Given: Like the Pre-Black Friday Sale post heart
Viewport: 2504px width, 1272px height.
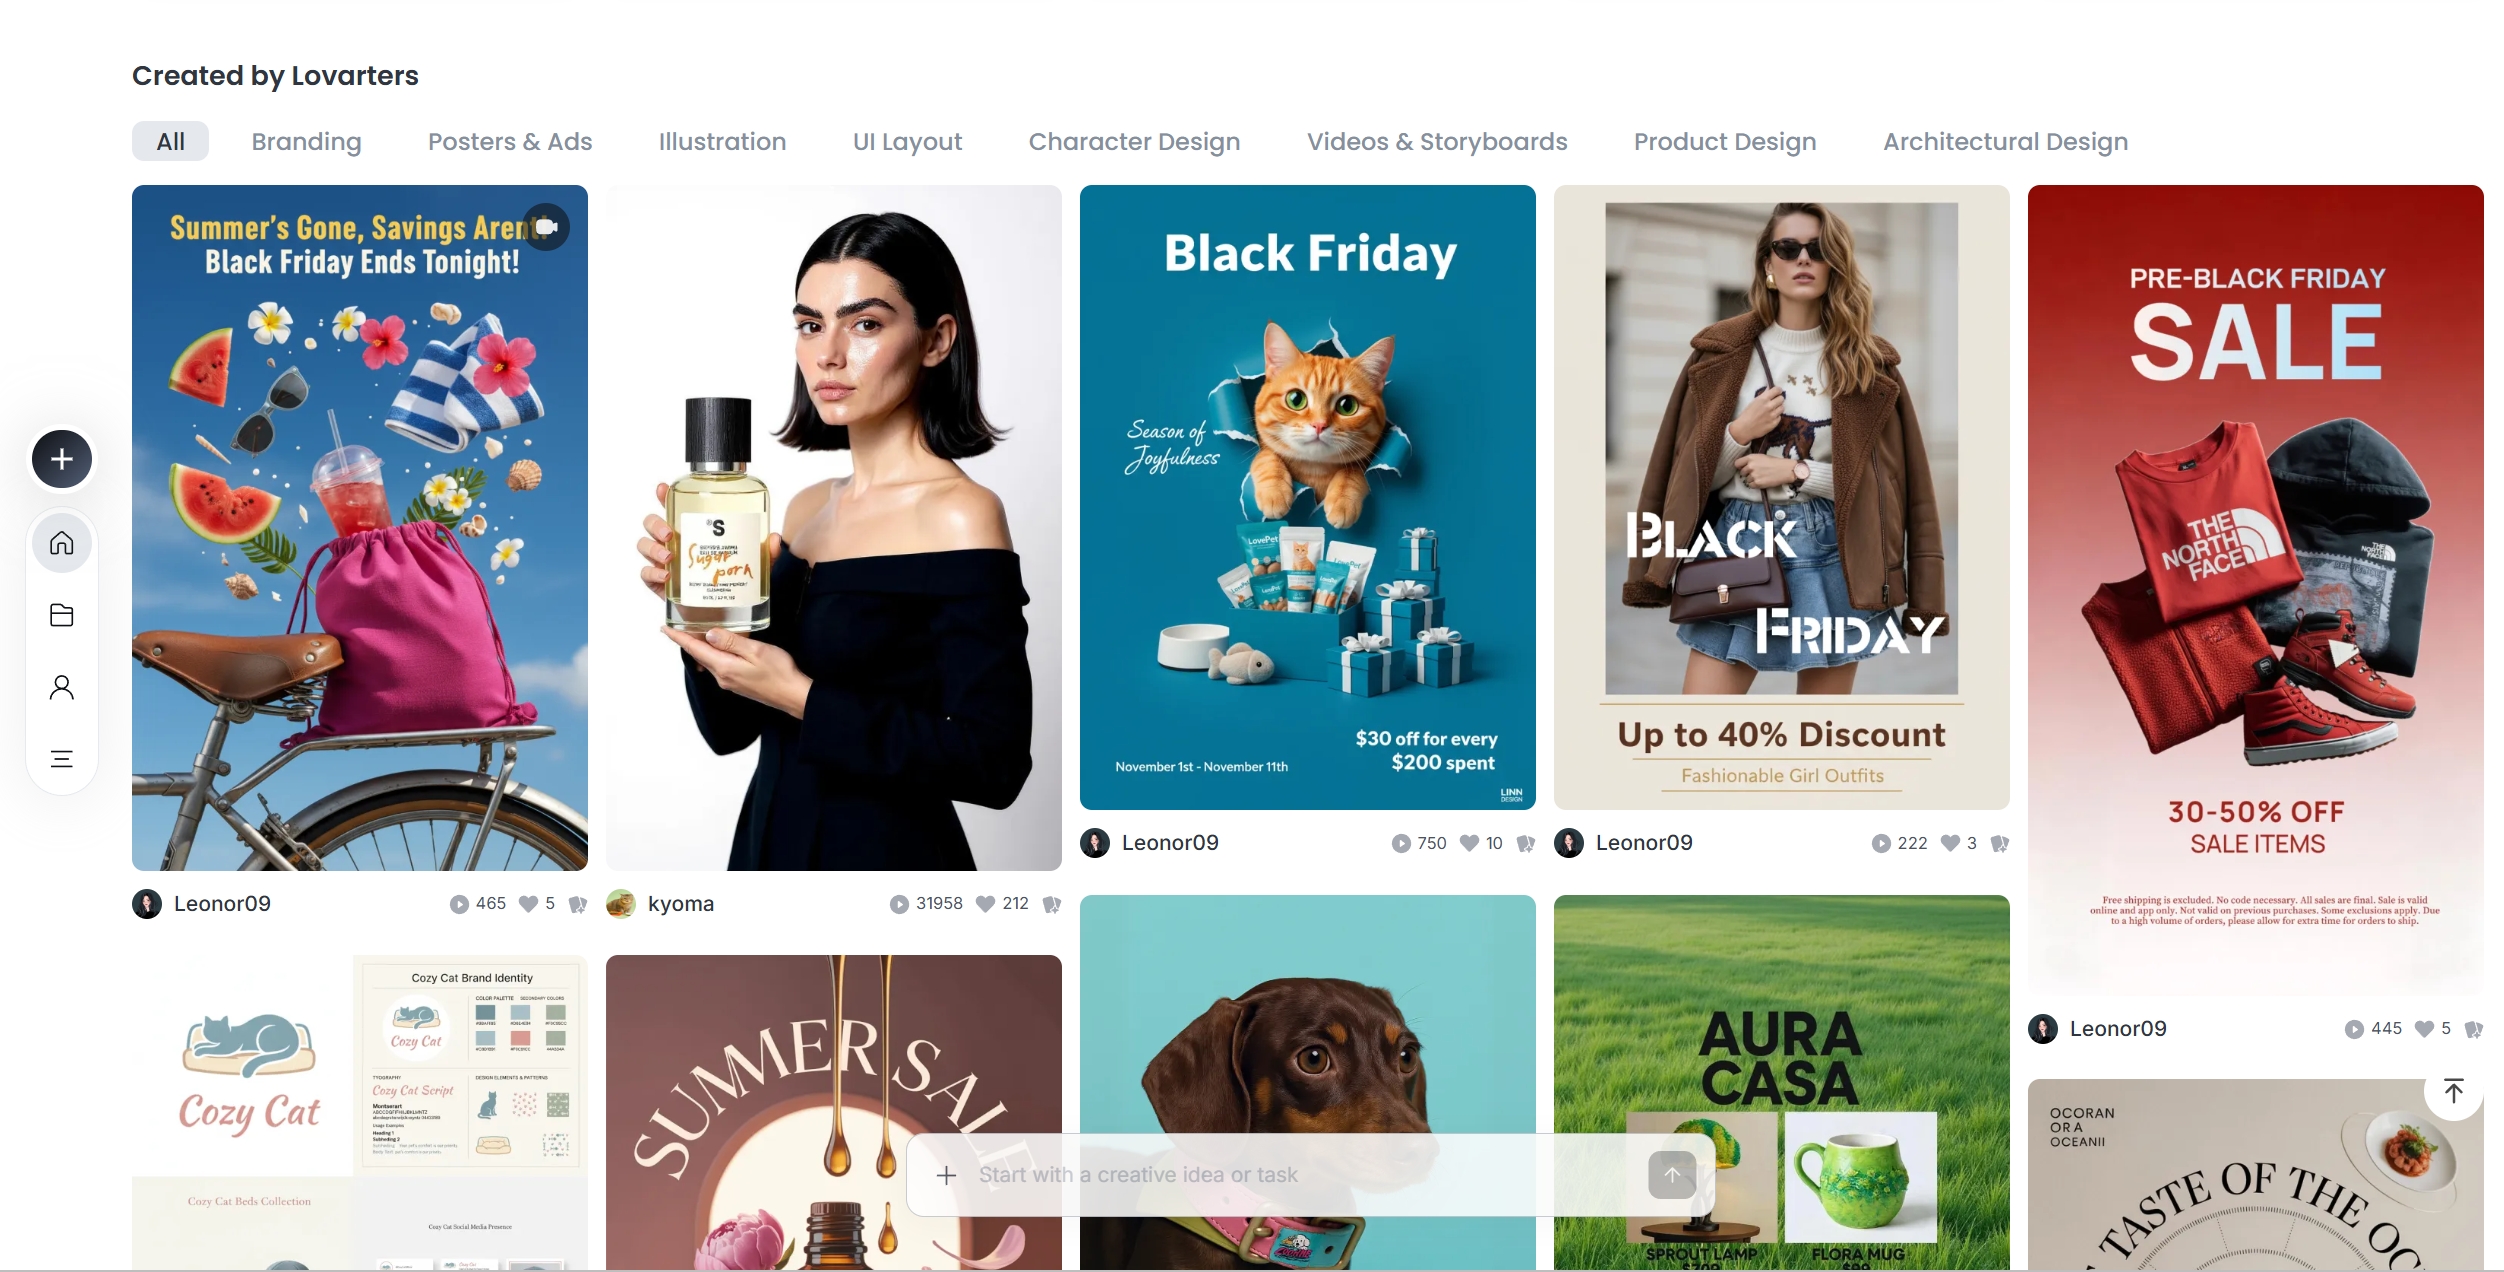Looking at the screenshot, I should tap(2424, 1029).
